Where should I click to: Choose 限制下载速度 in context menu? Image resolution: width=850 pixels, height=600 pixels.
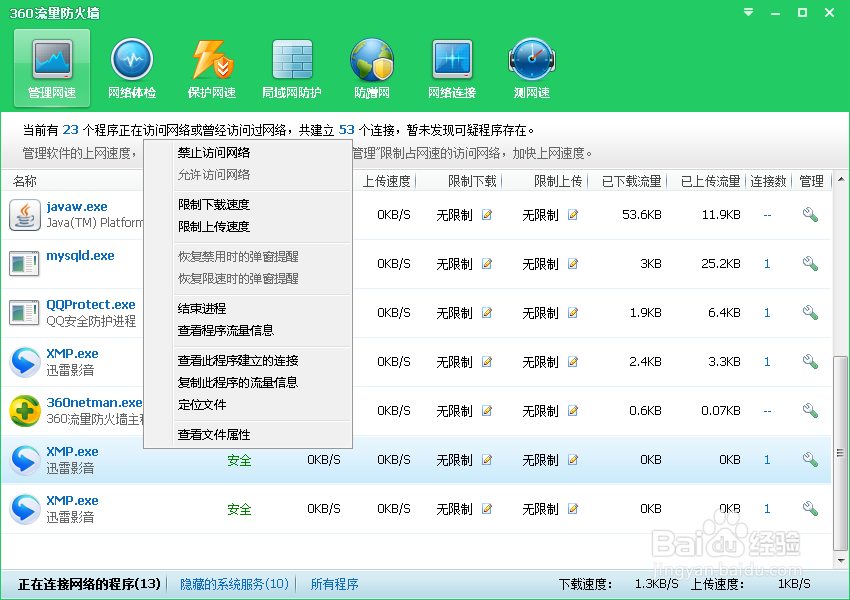tap(214, 205)
